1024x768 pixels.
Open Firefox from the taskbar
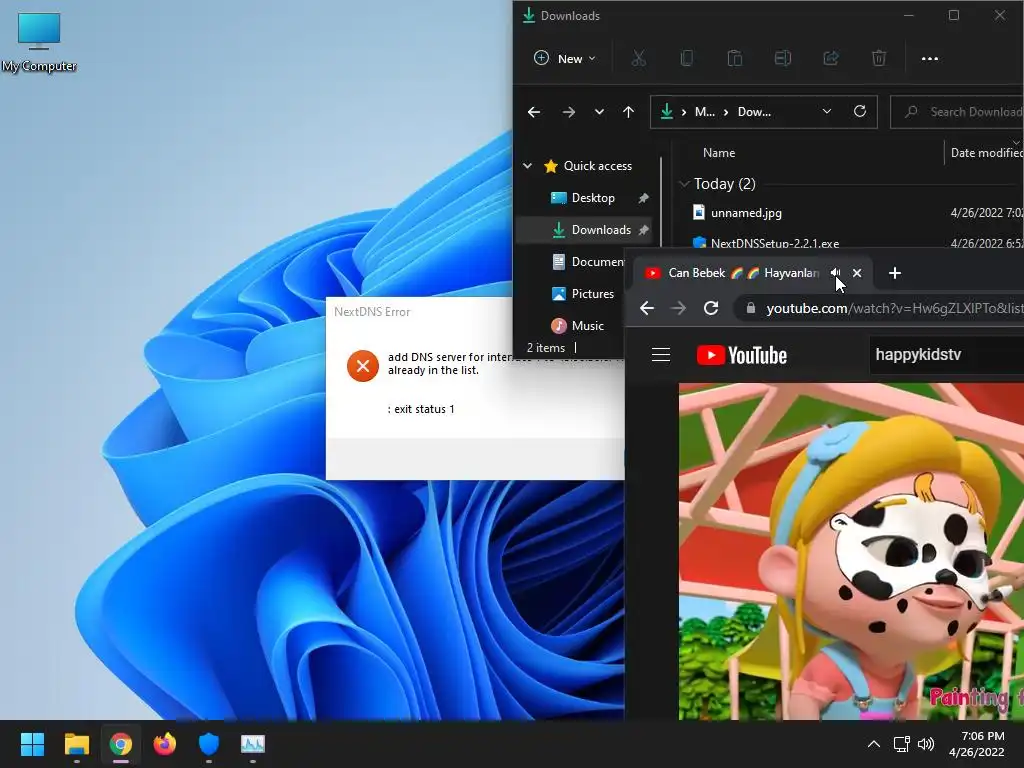pyautogui.click(x=165, y=744)
